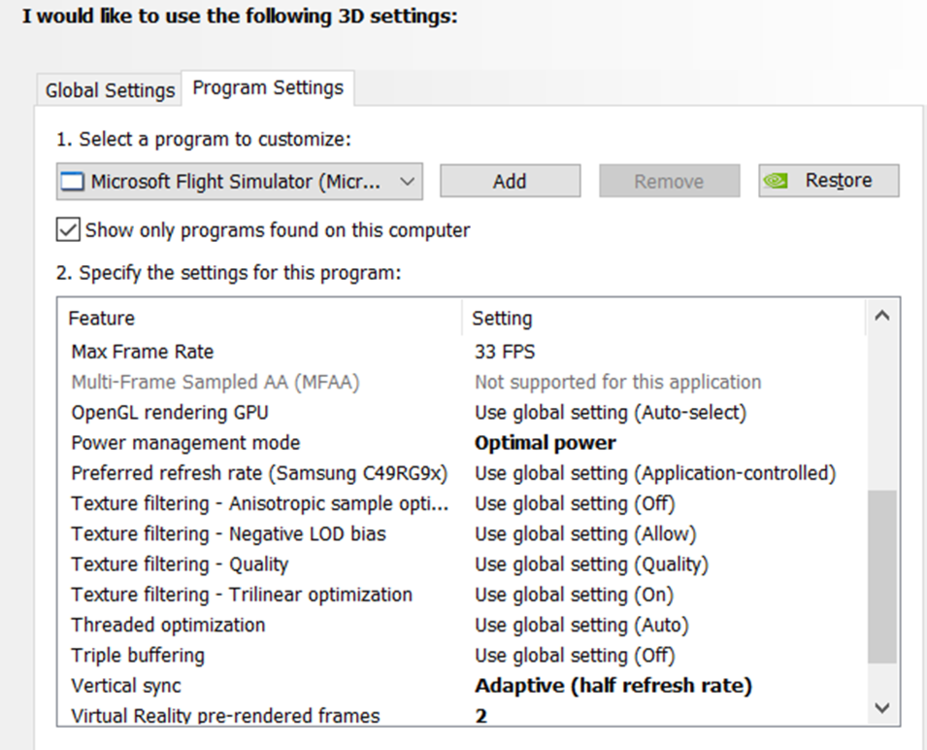
Task: Click the Feature column header
Action: pos(101,319)
